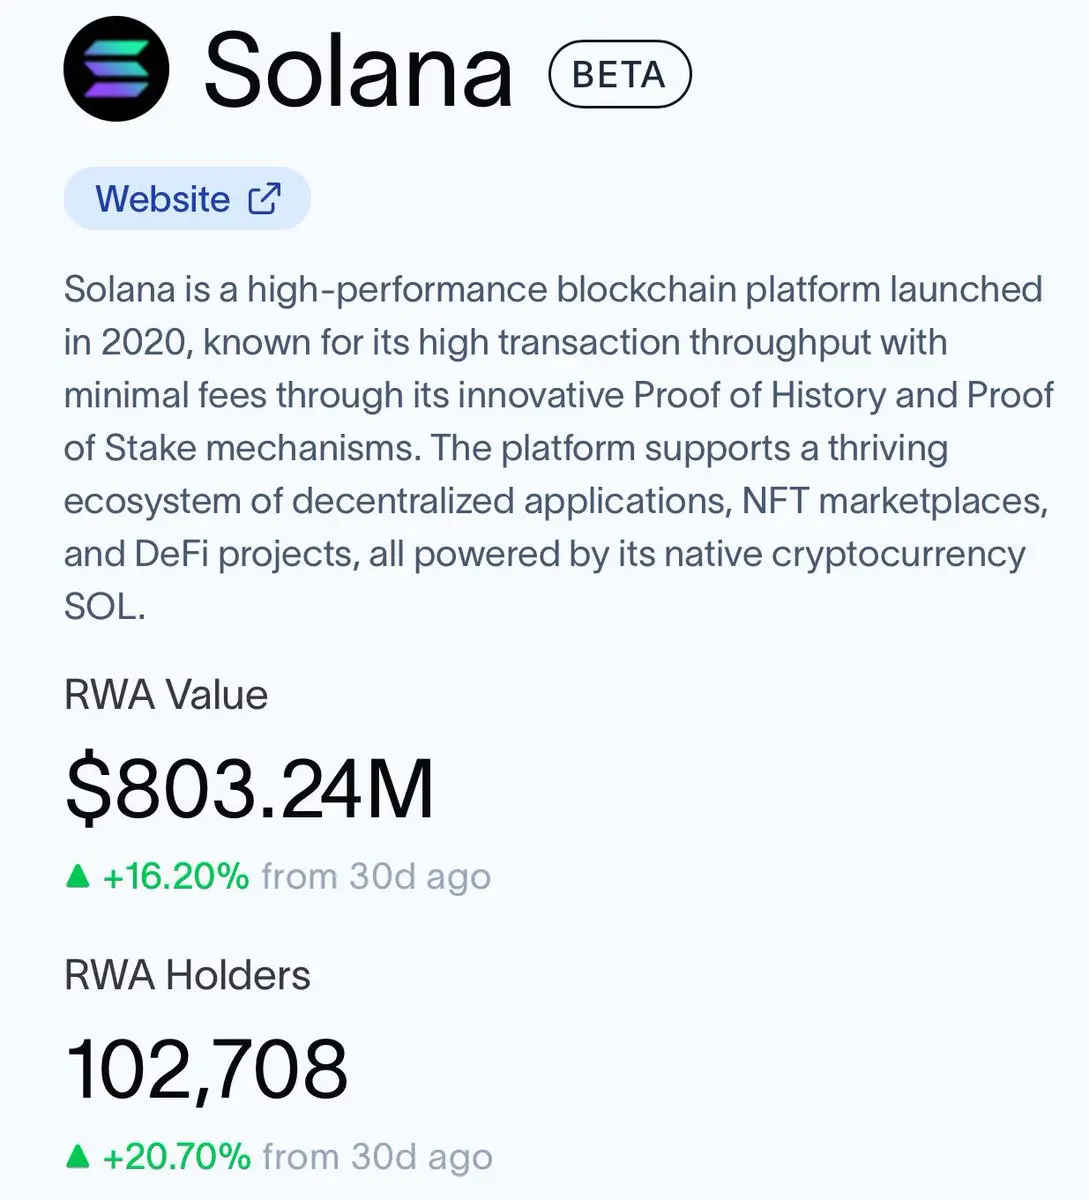Click "from 30d ago" under RWA Holders
The width and height of the screenshot is (1089, 1200).
pos(377,1157)
